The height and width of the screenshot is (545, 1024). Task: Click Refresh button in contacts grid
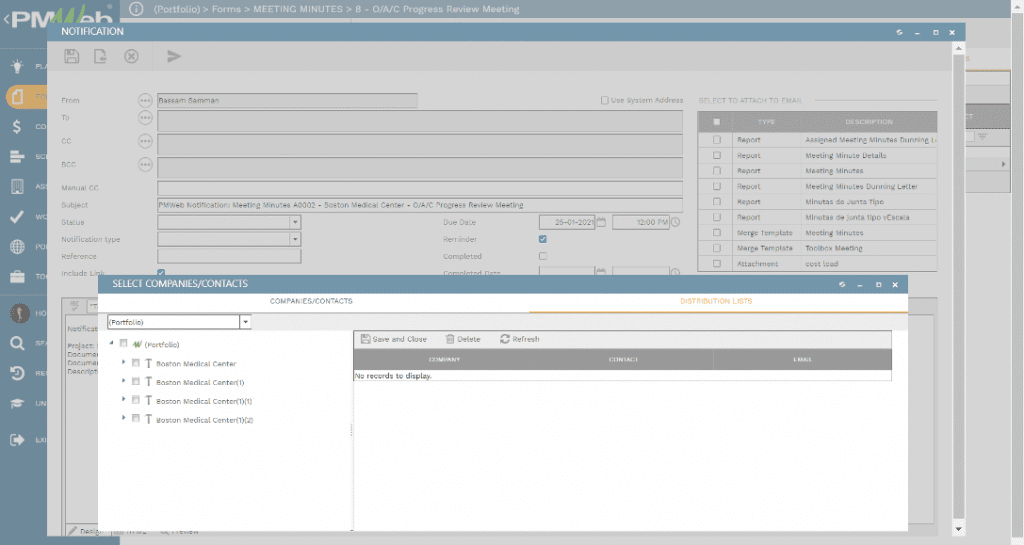coord(520,339)
